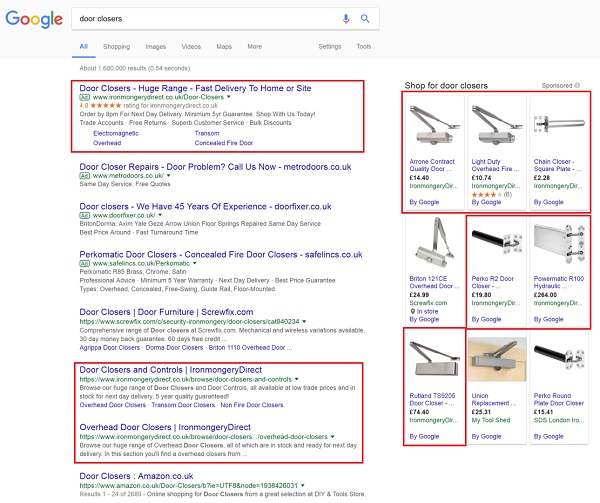Open the More search menu
The height and width of the screenshot is (503, 600).
point(254,46)
